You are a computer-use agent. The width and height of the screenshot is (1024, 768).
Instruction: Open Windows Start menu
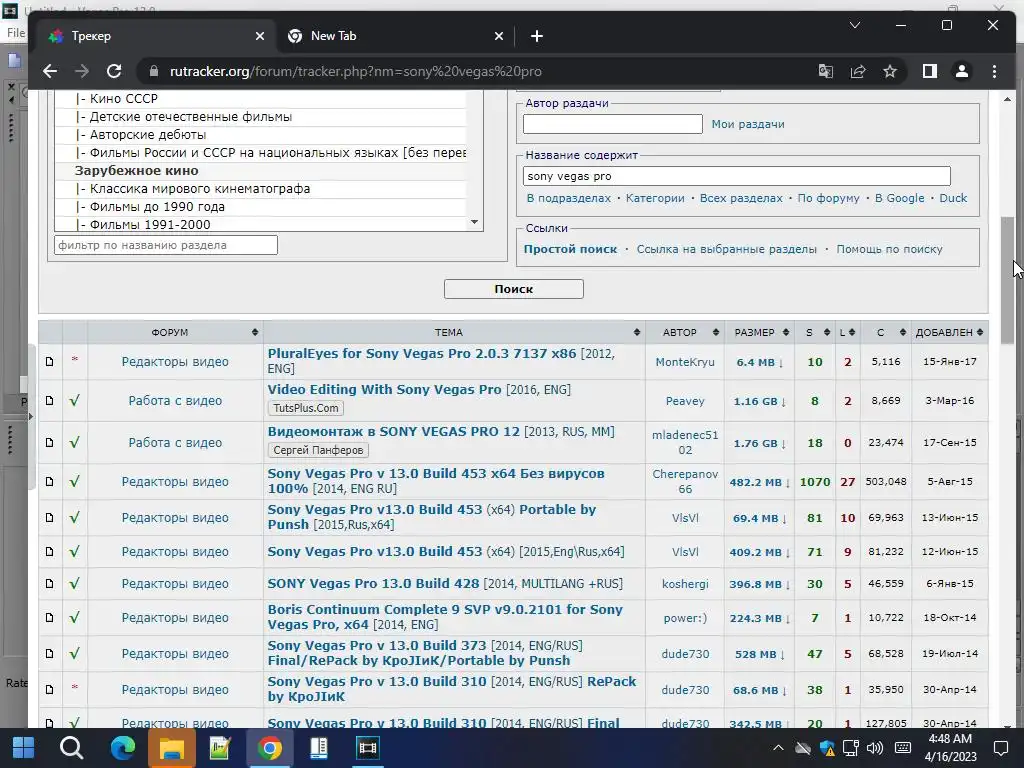coord(24,748)
